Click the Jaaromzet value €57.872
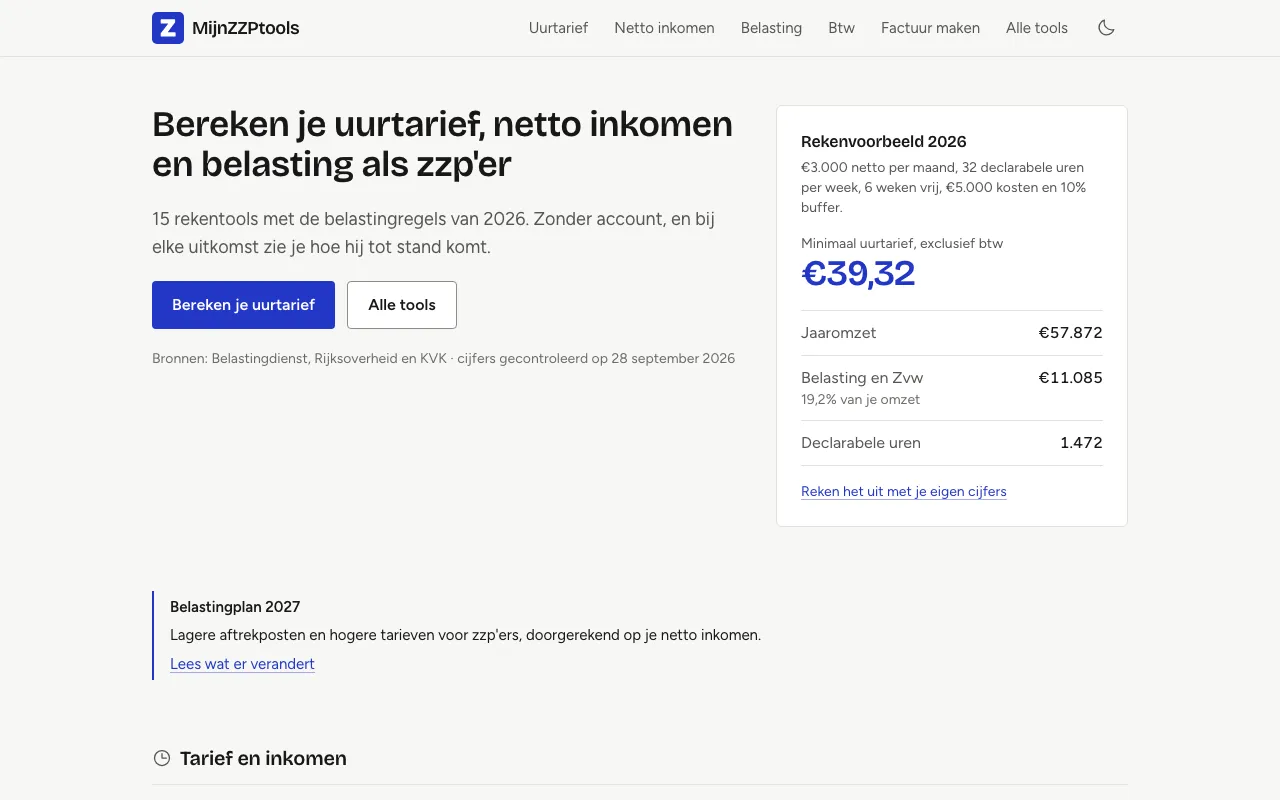Screen dimensions: 1280x800 click(x=1070, y=333)
